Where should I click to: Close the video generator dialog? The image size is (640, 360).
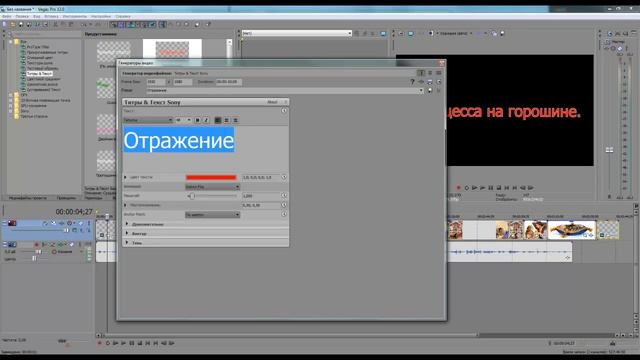point(442,63)
